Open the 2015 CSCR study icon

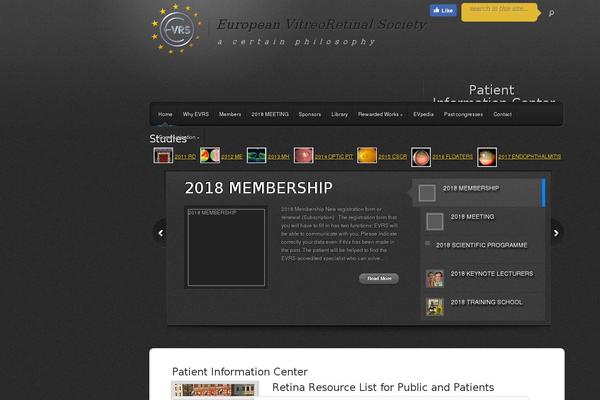(367, 155)
